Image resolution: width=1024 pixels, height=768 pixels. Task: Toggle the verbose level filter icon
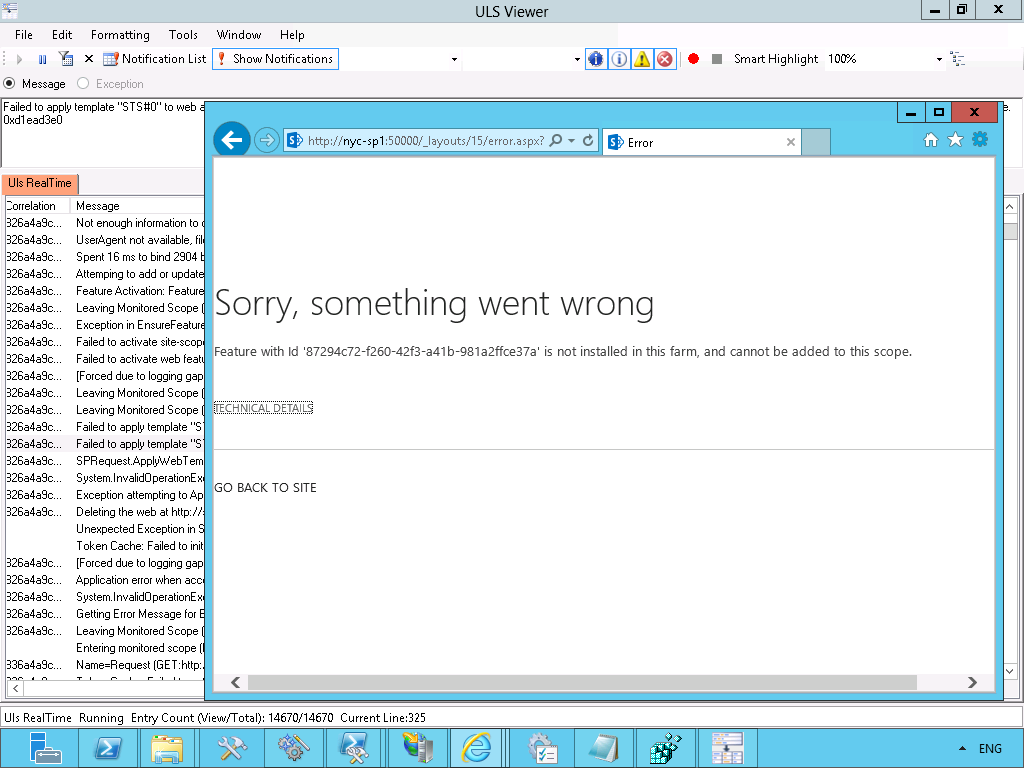[x=596, y=59]
